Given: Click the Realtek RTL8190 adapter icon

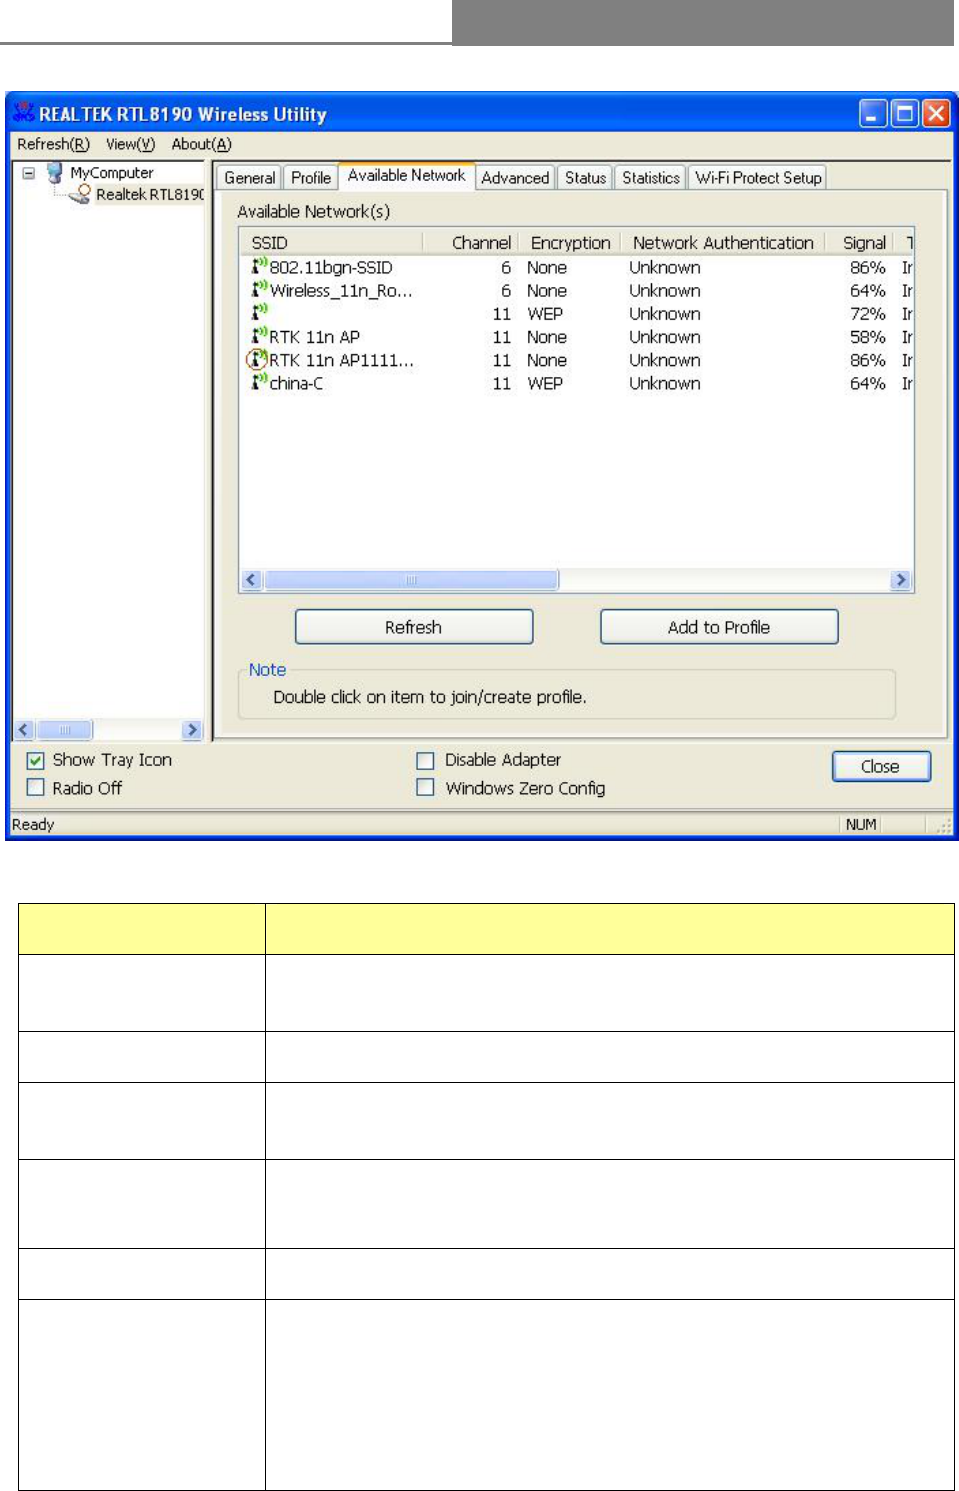Looking at the screenshot, I should 81,194.
